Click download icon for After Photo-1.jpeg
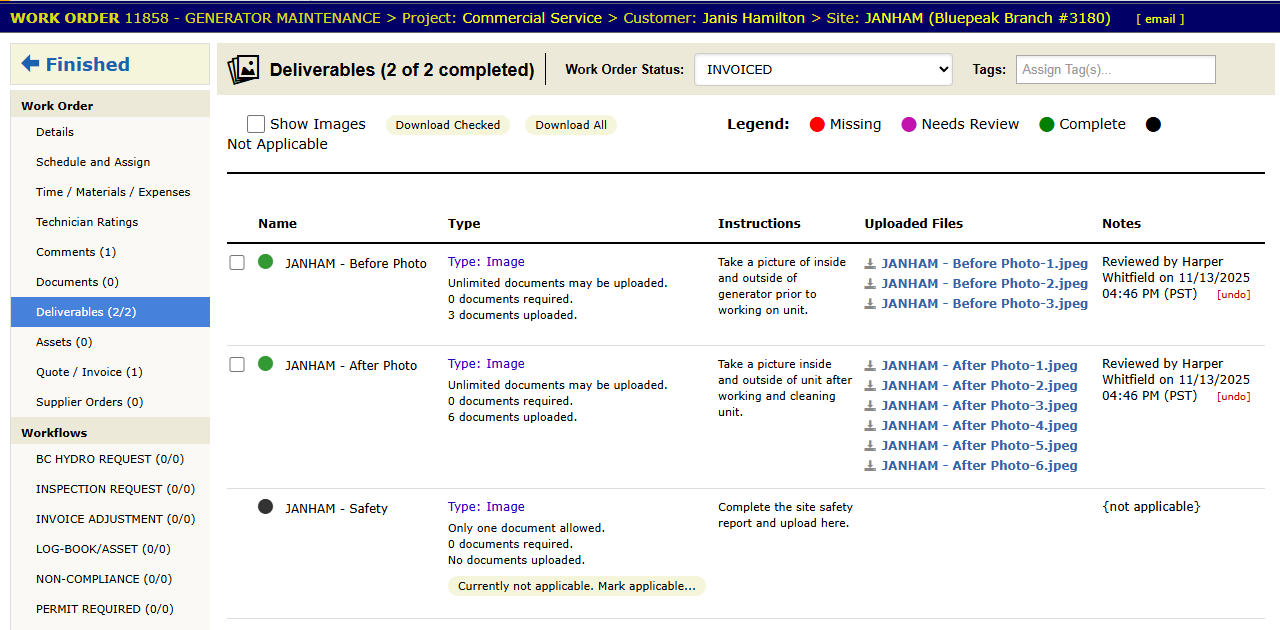This screenshot has width=1280, height=630. click(x=870, y=366)
